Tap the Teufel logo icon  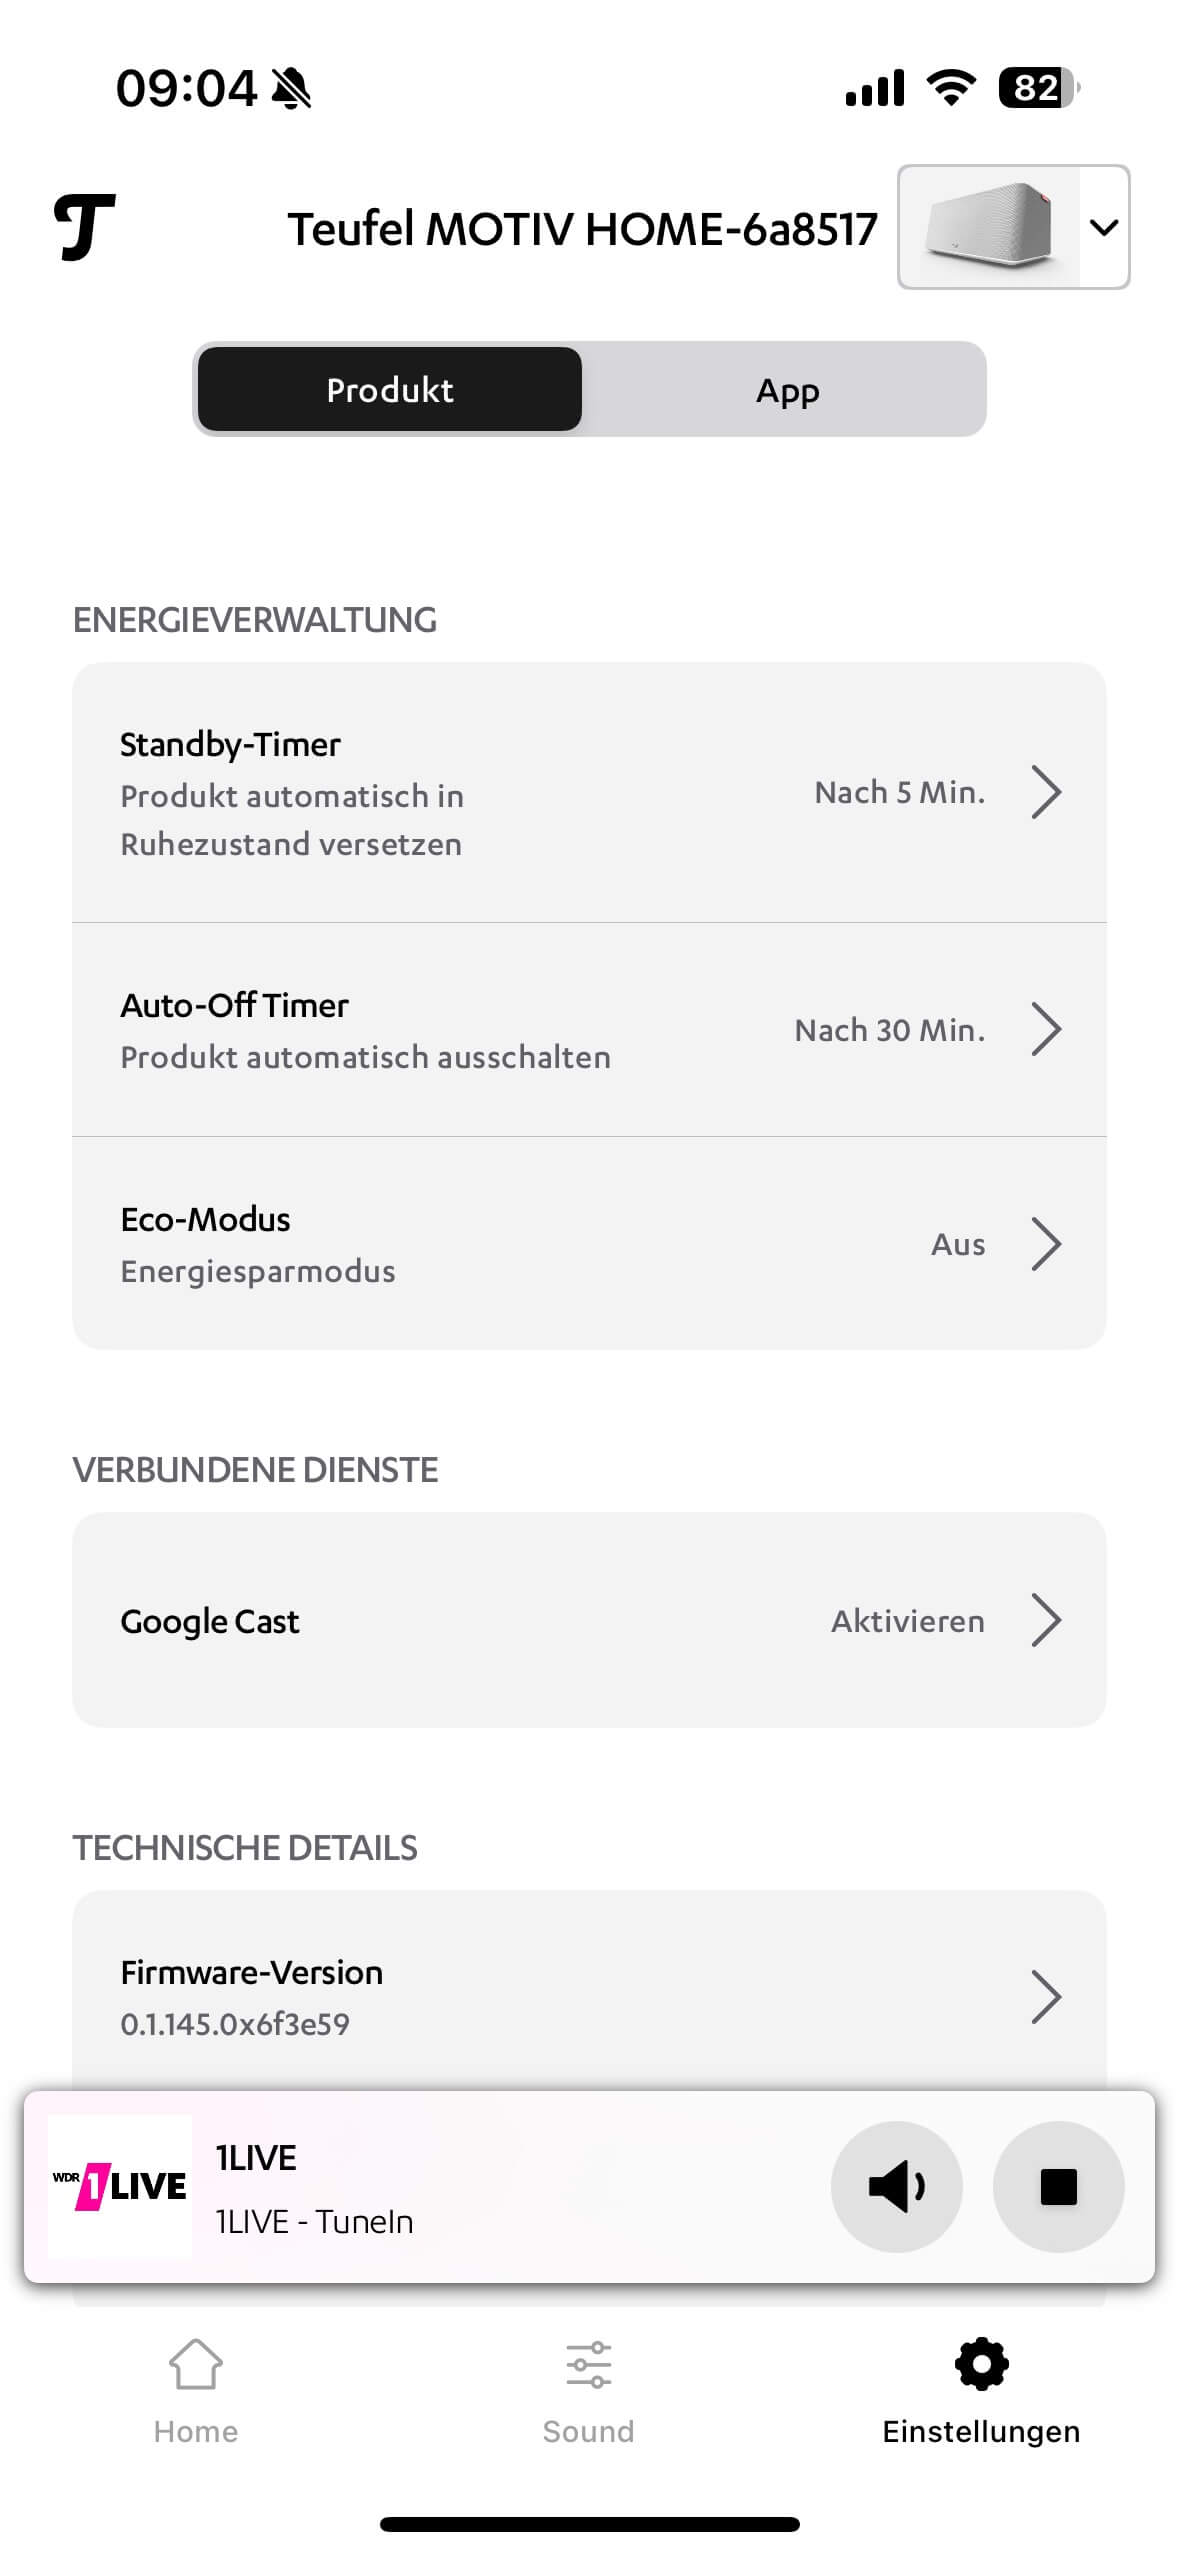click(84, 227)
